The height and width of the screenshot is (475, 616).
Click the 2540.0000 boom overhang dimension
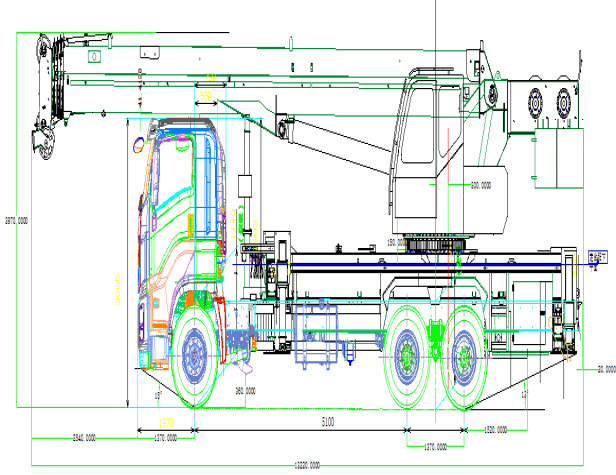point(84,438)
